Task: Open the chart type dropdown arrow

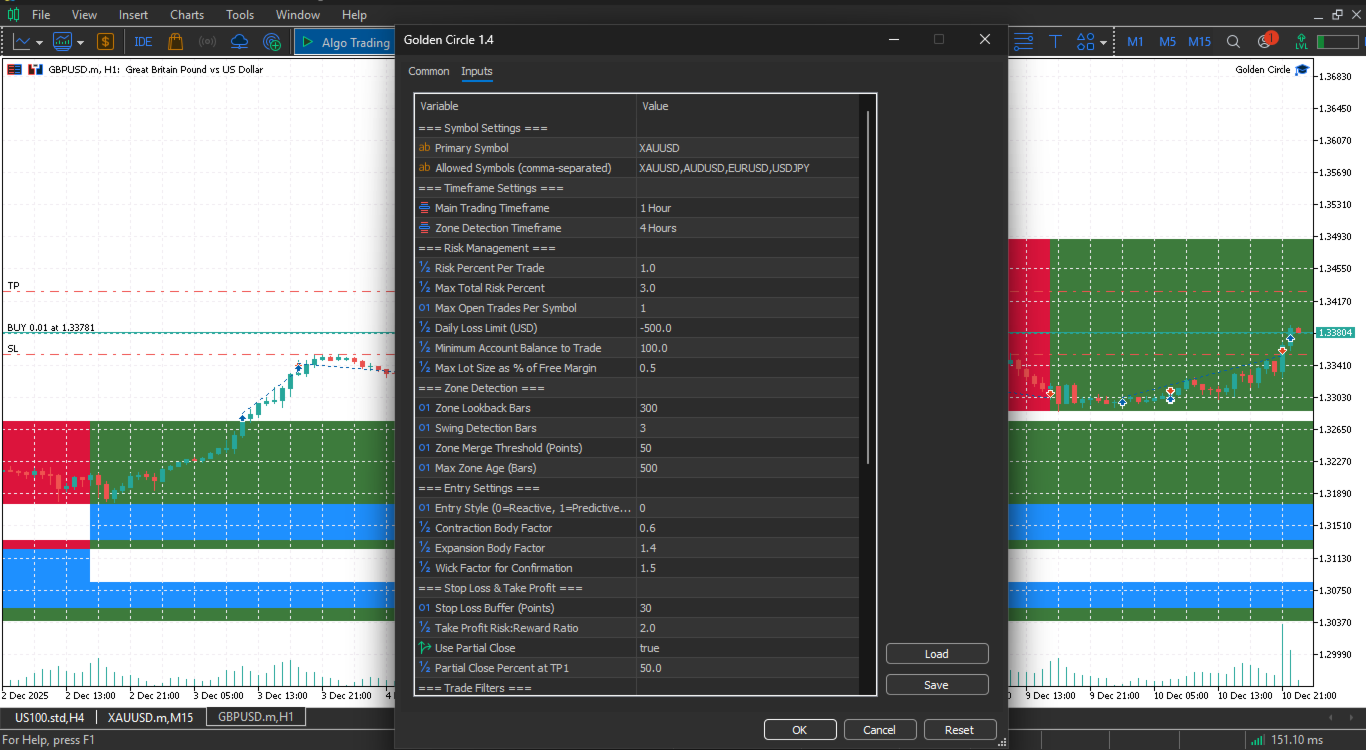Action: (x=39, y=43)
